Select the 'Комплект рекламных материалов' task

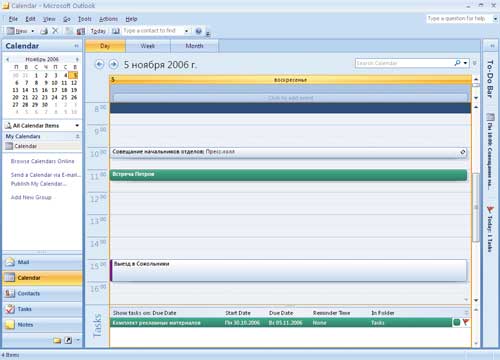pyautogui.click(x=281, y=323)
